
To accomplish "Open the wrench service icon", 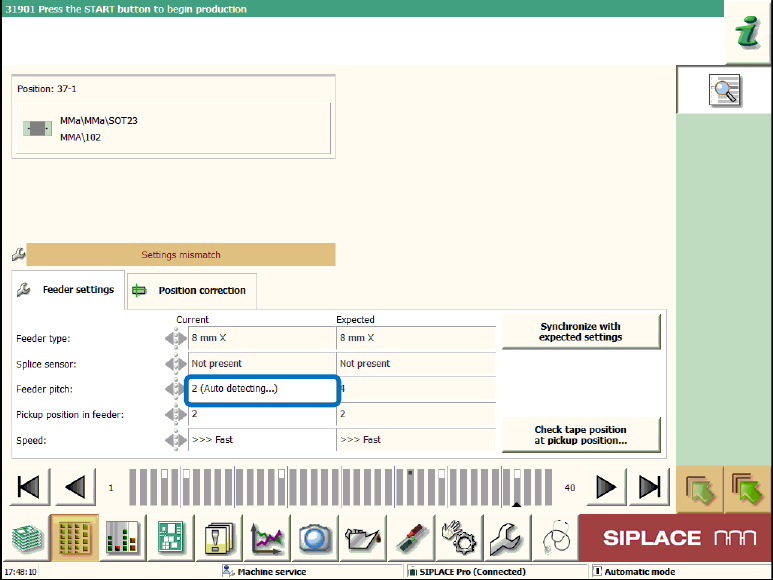I will [x=508, y=538].
